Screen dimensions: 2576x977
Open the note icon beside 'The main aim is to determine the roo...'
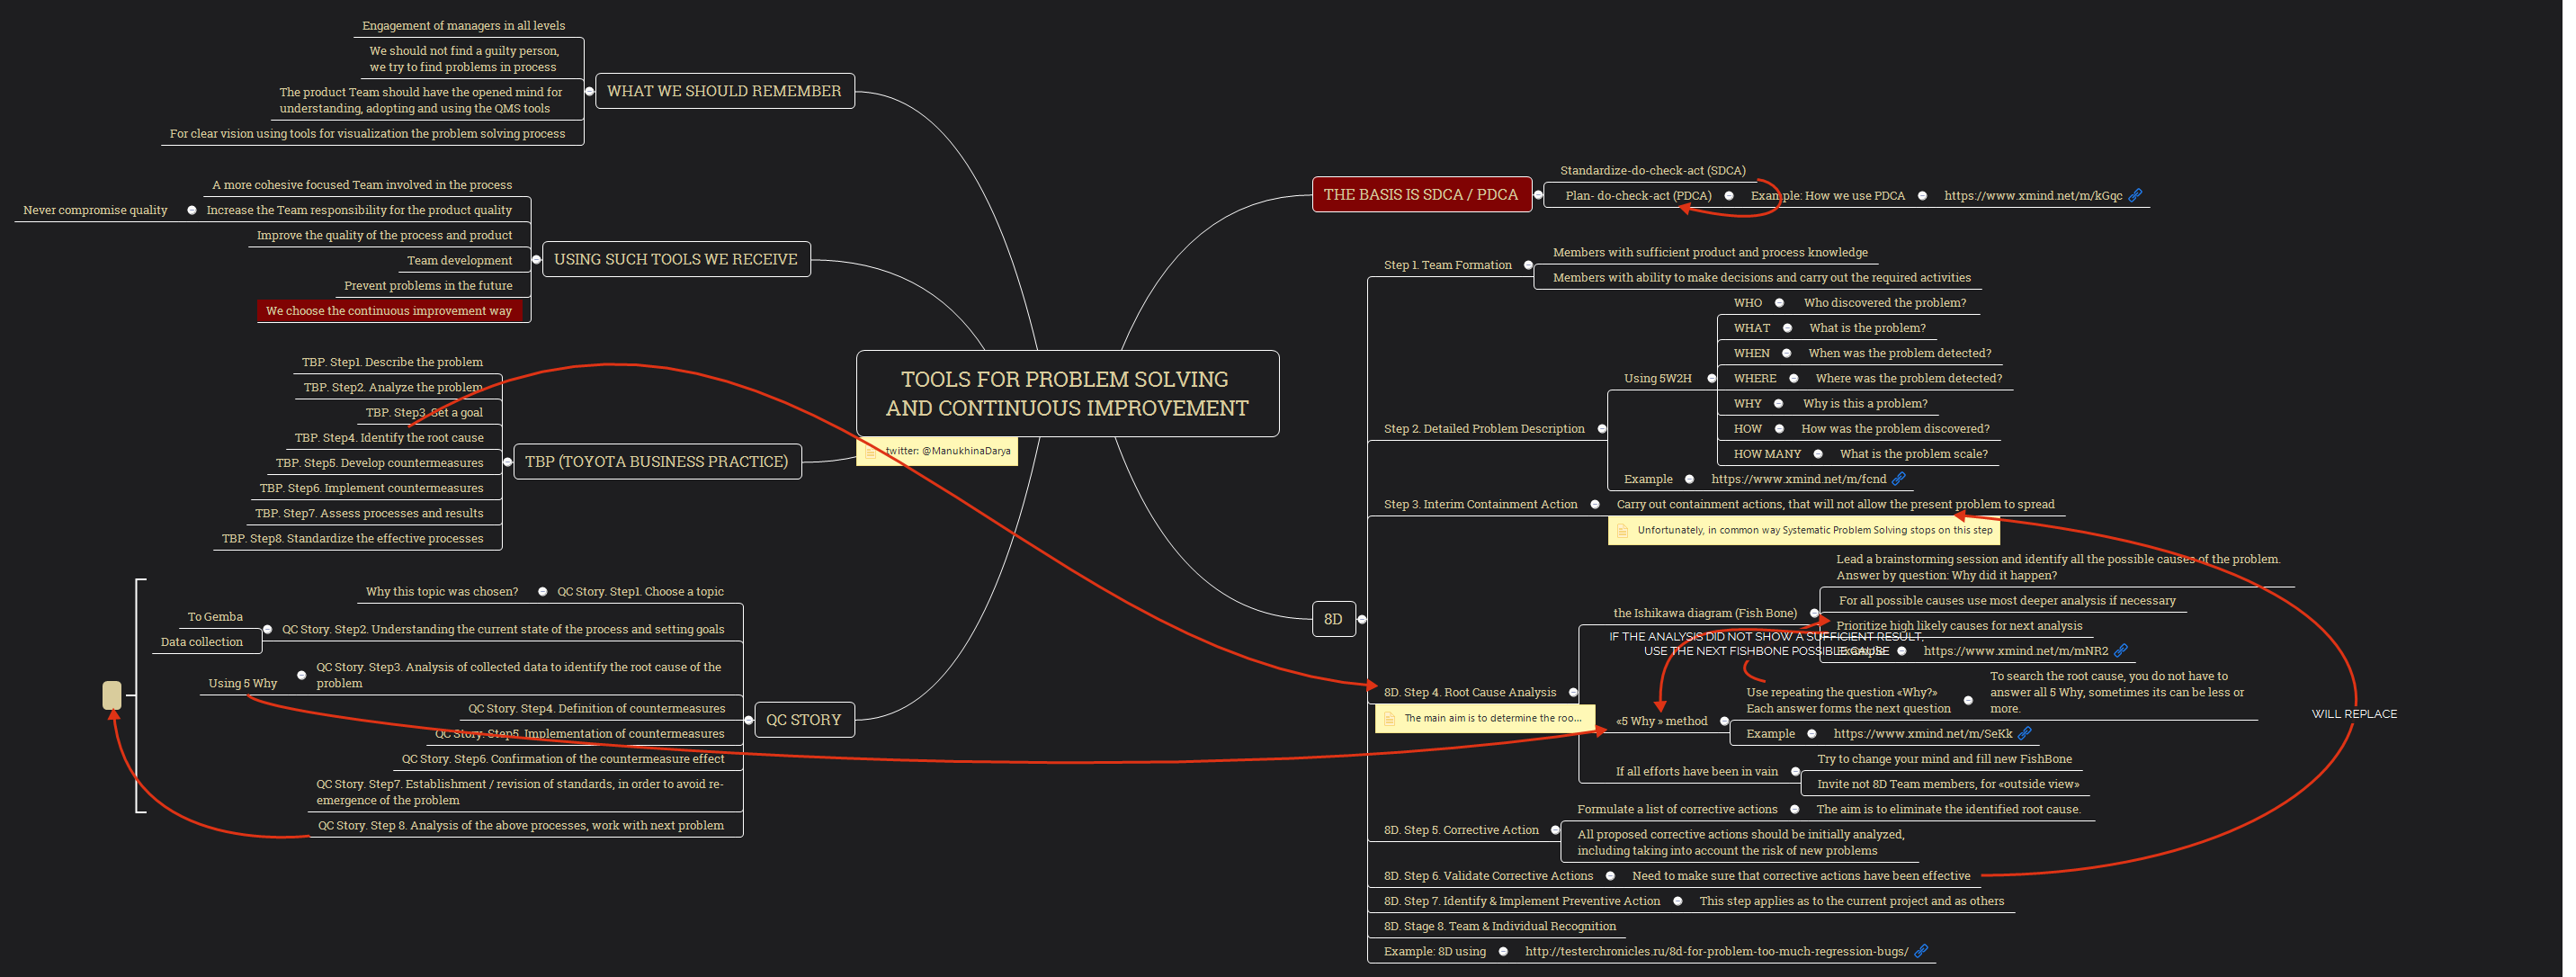[x=1389, y=718]
